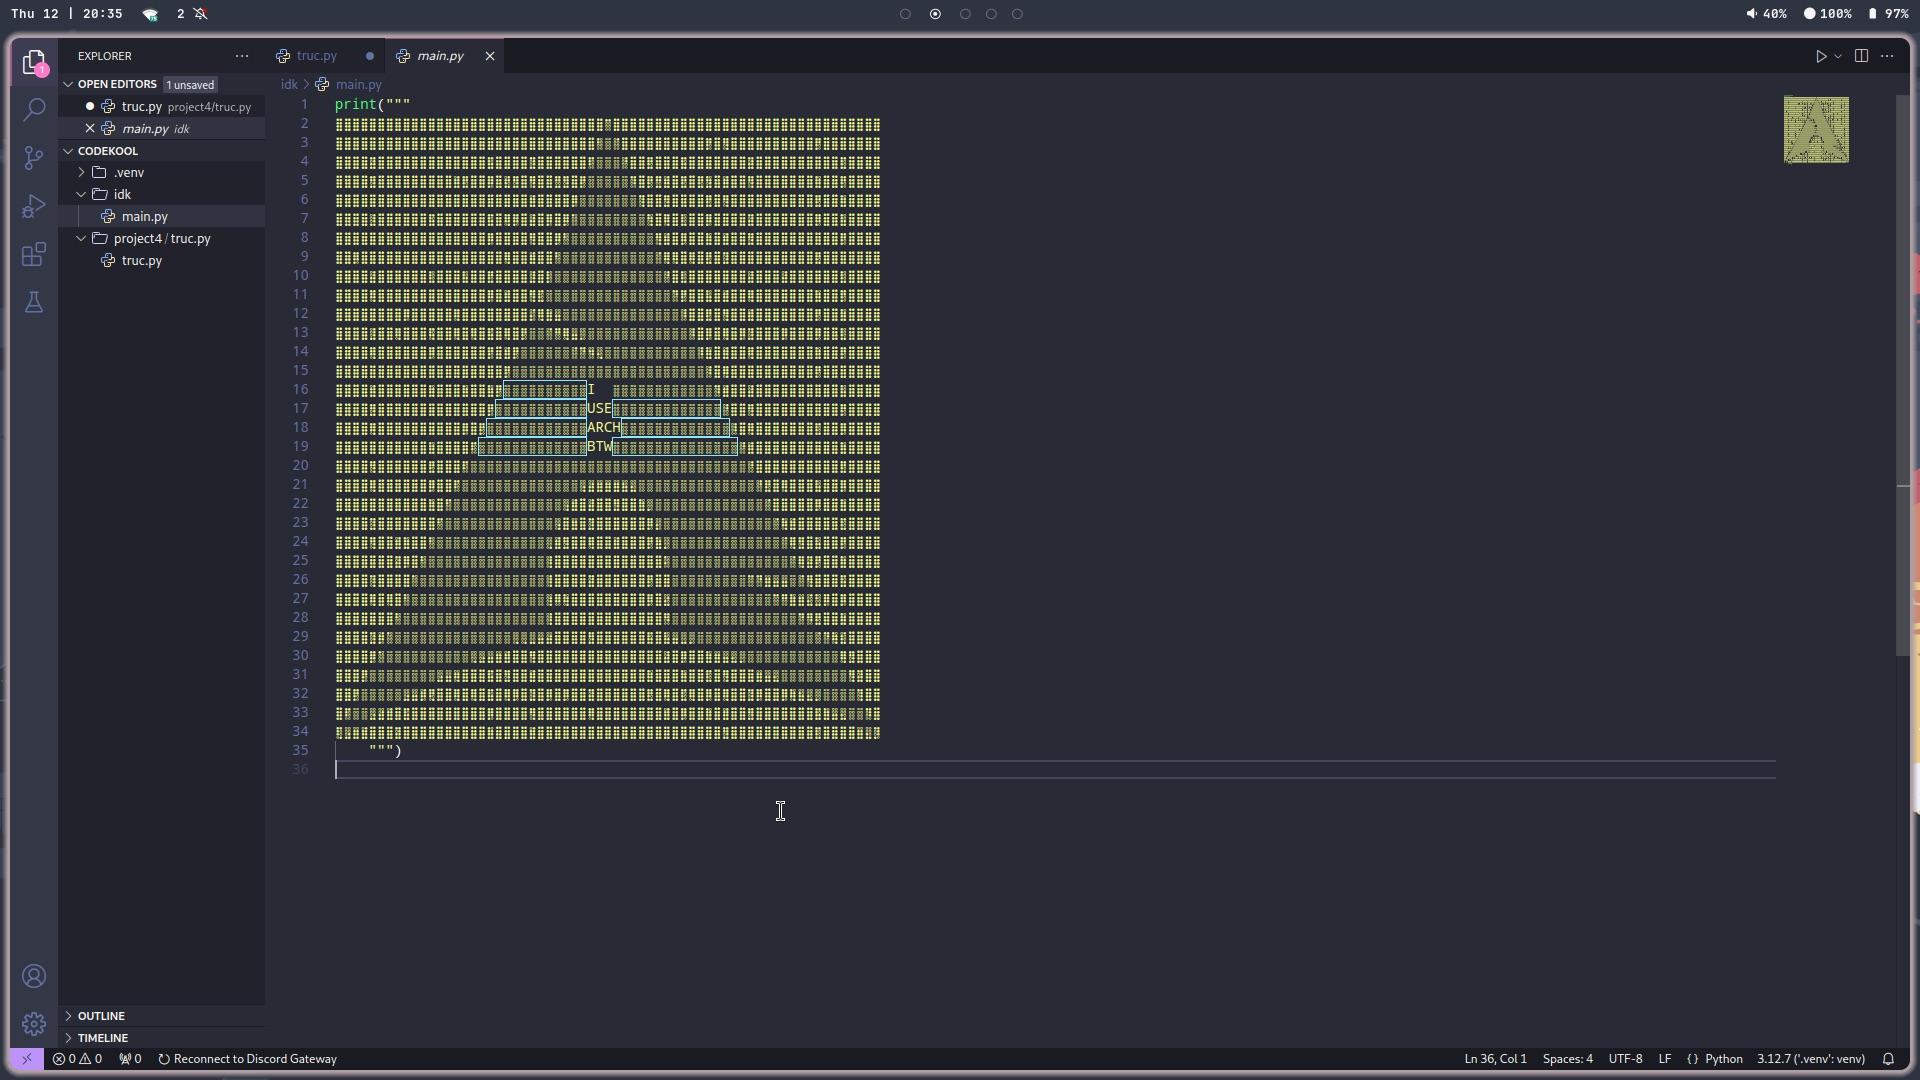Change the Python language mode
1920x1080 pixels.
click(1723, 1059)
